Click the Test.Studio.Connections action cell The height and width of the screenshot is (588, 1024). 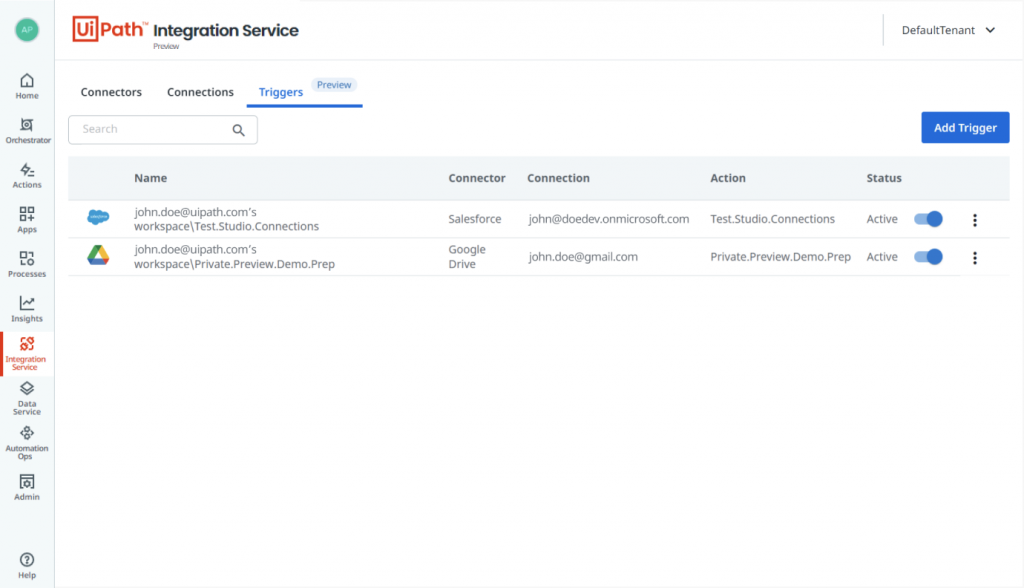point(773,219)
